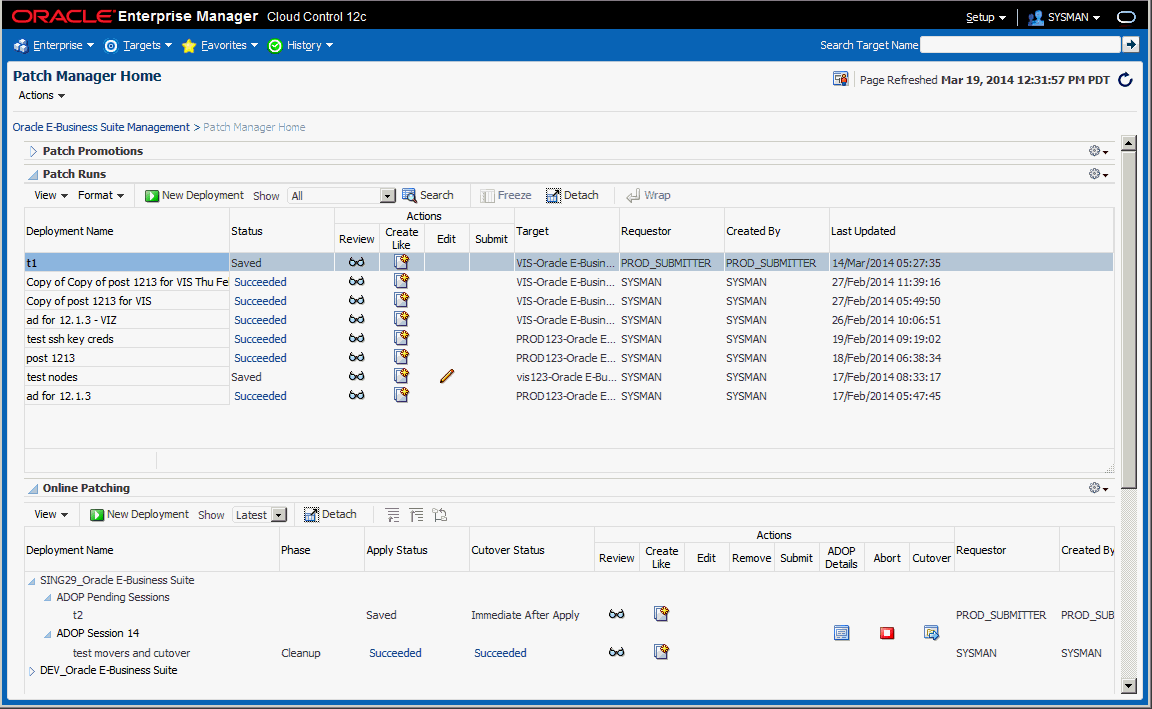Expand the Patch Promotions section

pyautogui.click(x=33, y=151)
